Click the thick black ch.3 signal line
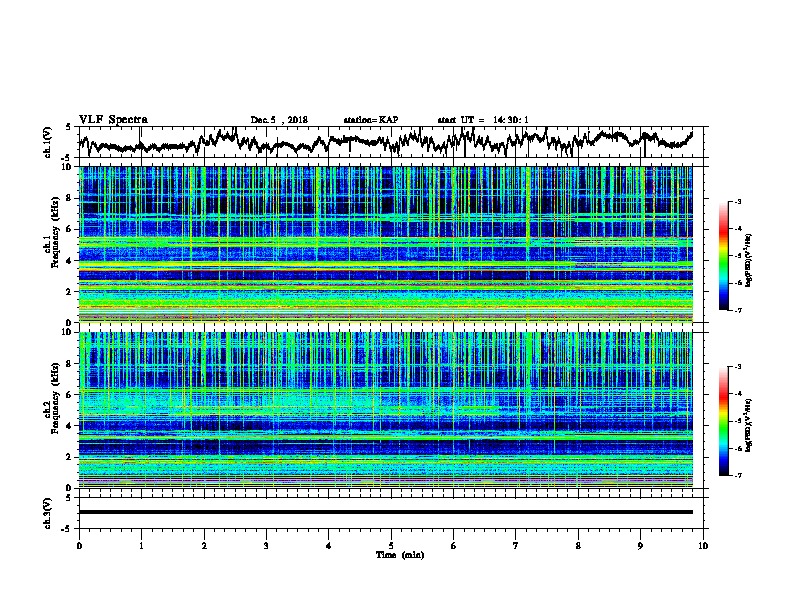This screenshot has width=792, height=612. [x=386, y=512]
